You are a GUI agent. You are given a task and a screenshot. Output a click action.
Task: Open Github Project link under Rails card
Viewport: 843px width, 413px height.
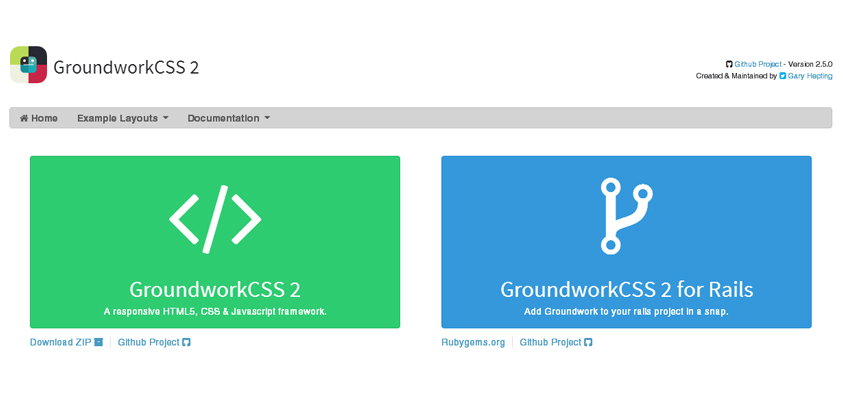click(x=556, y=343)
